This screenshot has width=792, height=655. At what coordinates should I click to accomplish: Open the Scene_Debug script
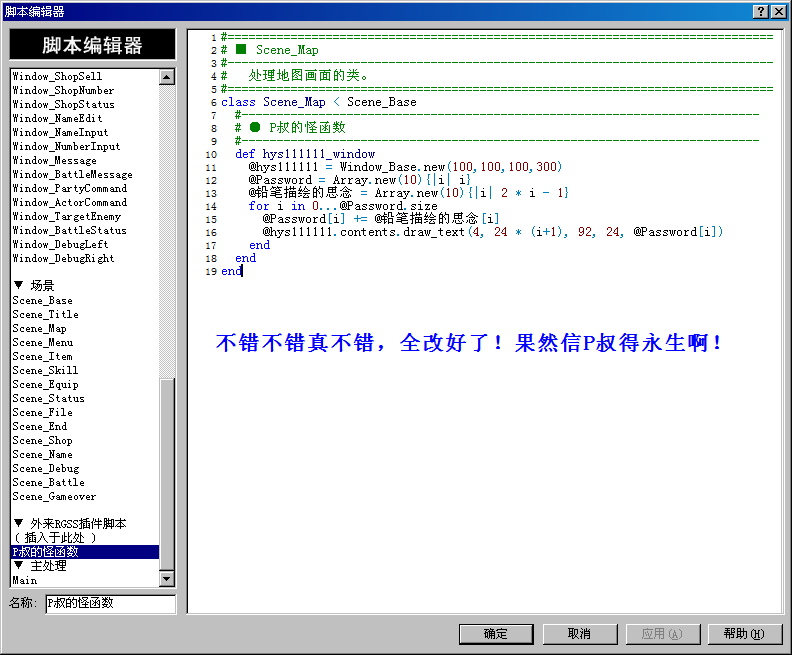pyautogui.click(x=46, y=469)
